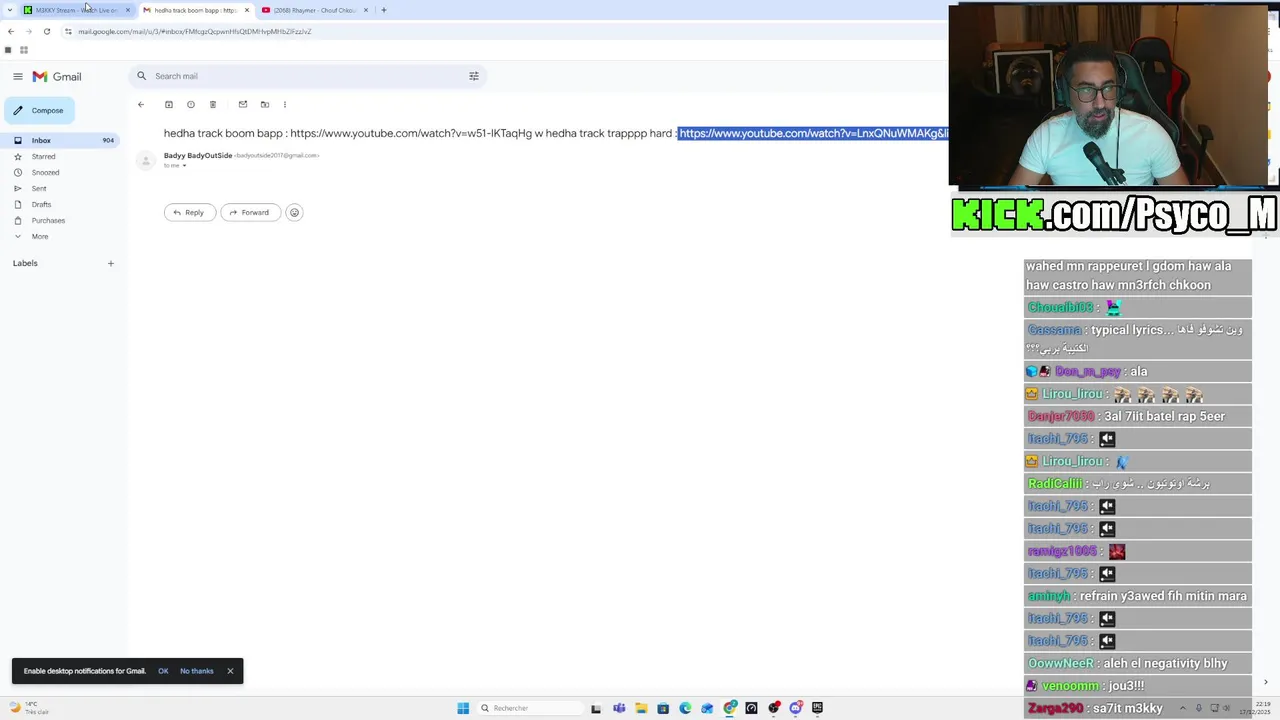This screenshot has height=720, width=1280.
Task: Go back in browser history
Action: click(11, 31)
